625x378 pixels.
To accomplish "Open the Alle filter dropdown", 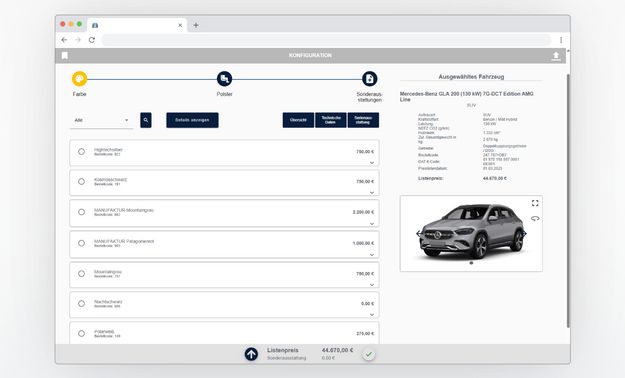I will [x=101, y=120].
